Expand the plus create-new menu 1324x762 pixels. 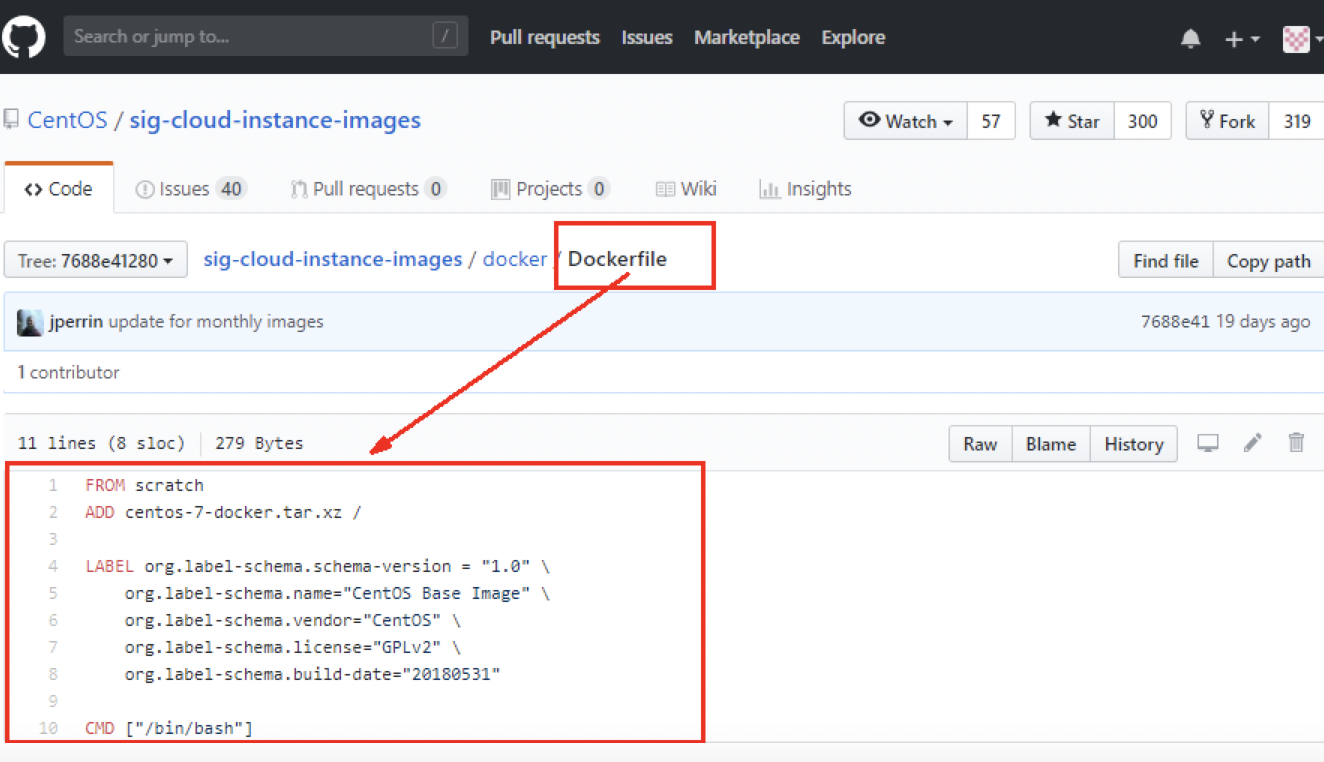(1241, 39)
